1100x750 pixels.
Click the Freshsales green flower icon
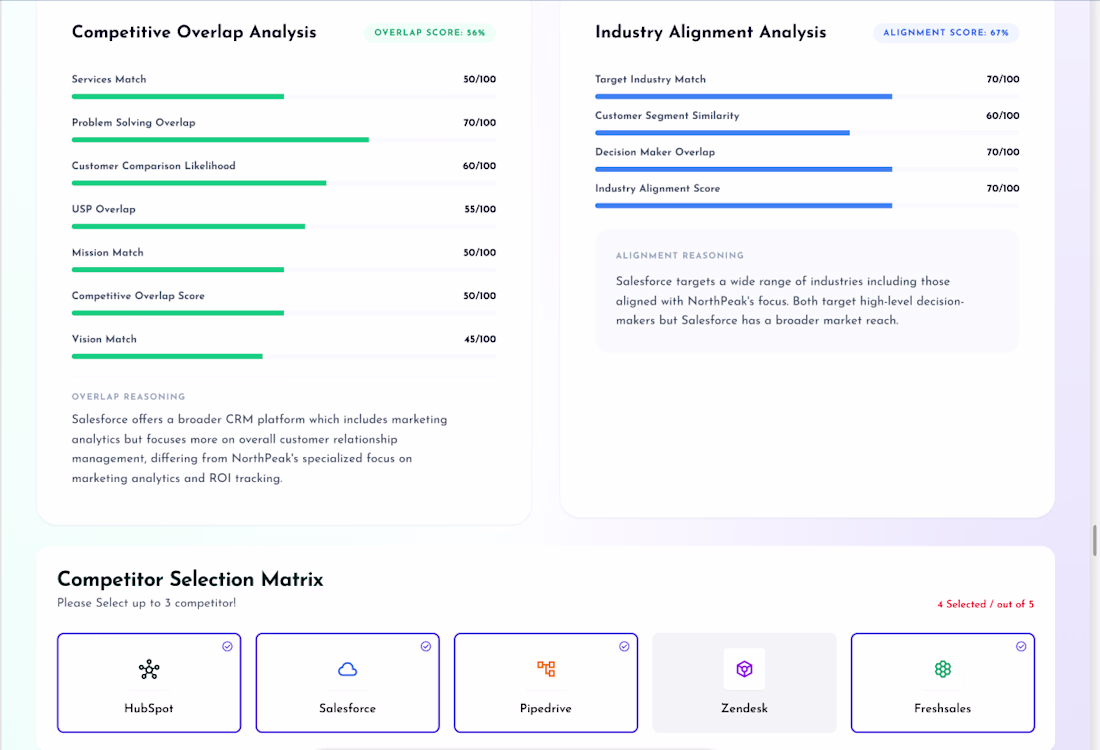[x=943, y=669]
